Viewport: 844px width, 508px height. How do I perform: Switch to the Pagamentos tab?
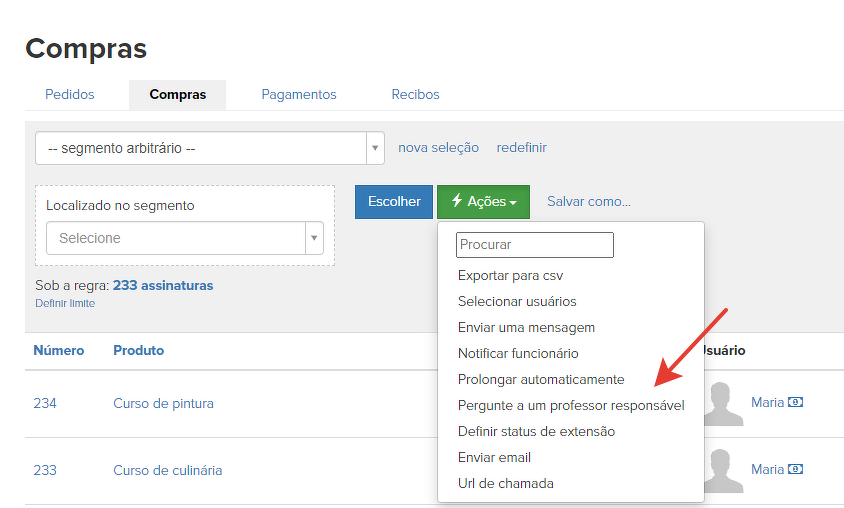[299, 95]
